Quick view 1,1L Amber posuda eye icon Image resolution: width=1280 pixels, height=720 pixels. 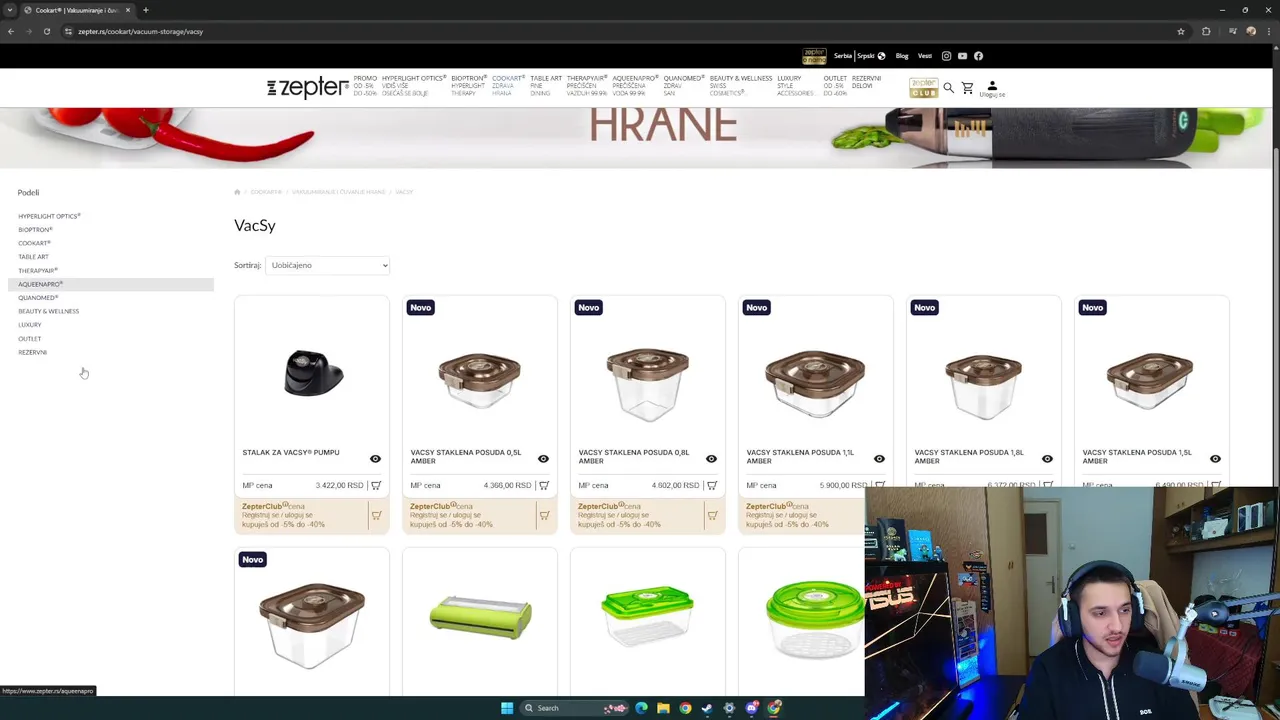point(879,459)
